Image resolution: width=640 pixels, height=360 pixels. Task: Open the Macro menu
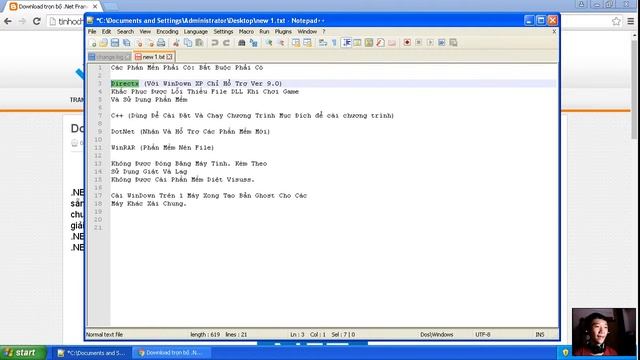click(x=246, y=31)
